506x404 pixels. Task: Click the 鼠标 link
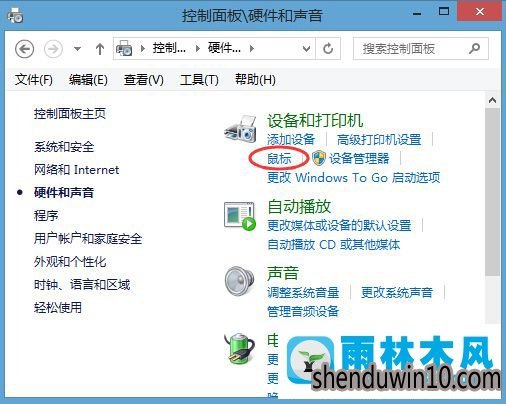coord(279,158)
